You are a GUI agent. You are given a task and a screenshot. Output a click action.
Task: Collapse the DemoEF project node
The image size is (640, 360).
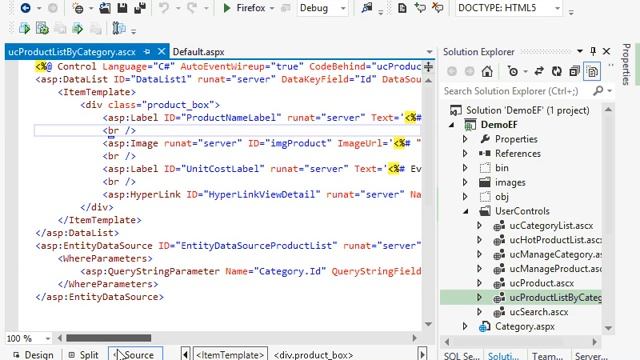click(x=452, y=125)
